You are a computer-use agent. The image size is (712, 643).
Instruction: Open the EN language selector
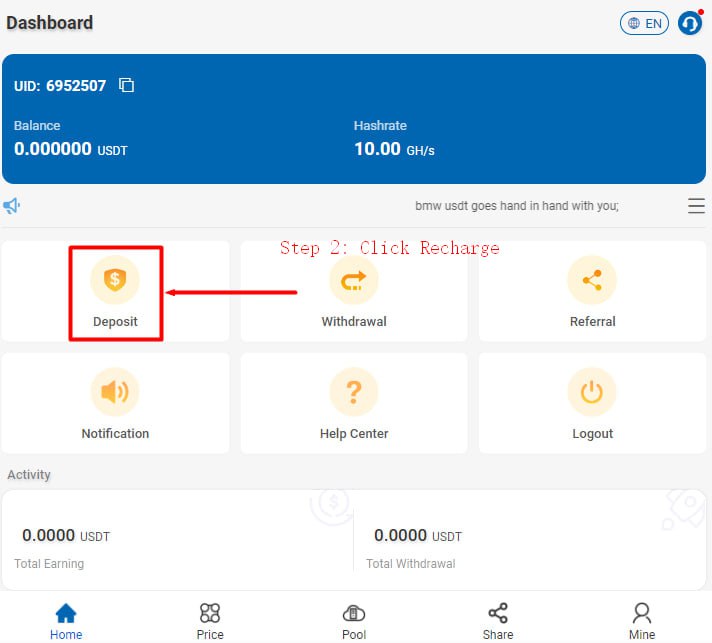(x=644, y=22)
